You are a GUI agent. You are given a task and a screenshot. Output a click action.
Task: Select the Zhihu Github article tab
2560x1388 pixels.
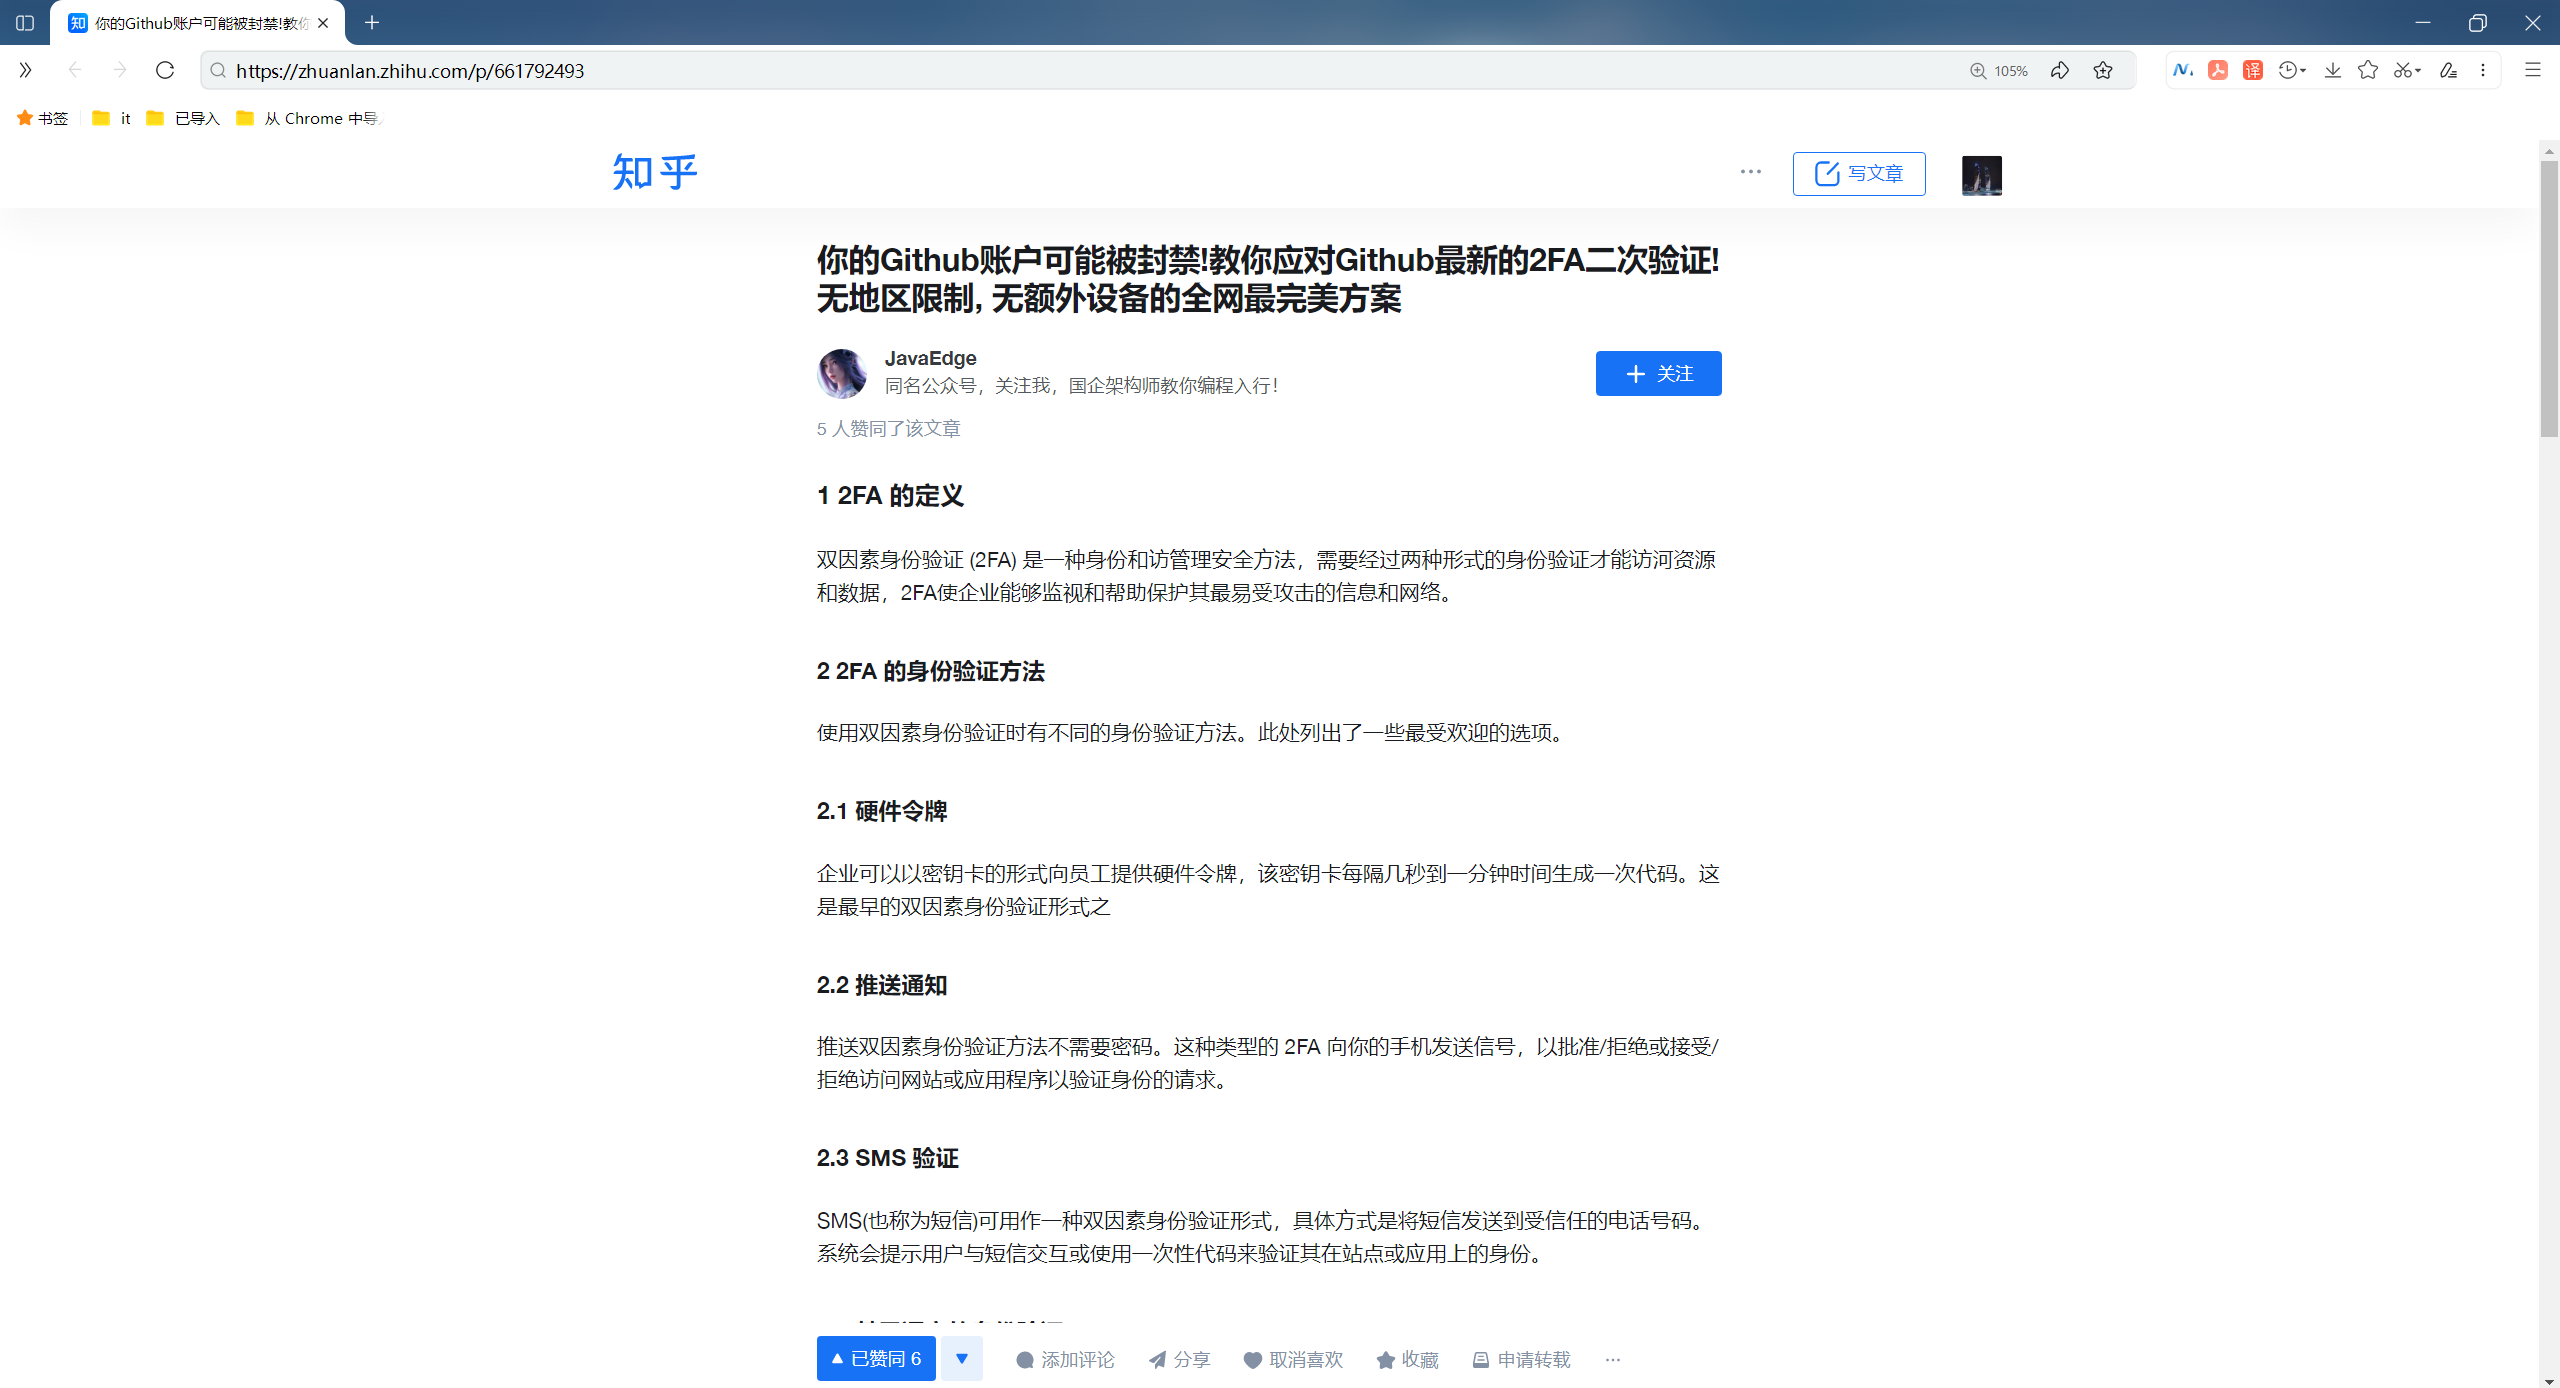click(x=197, y=22)
